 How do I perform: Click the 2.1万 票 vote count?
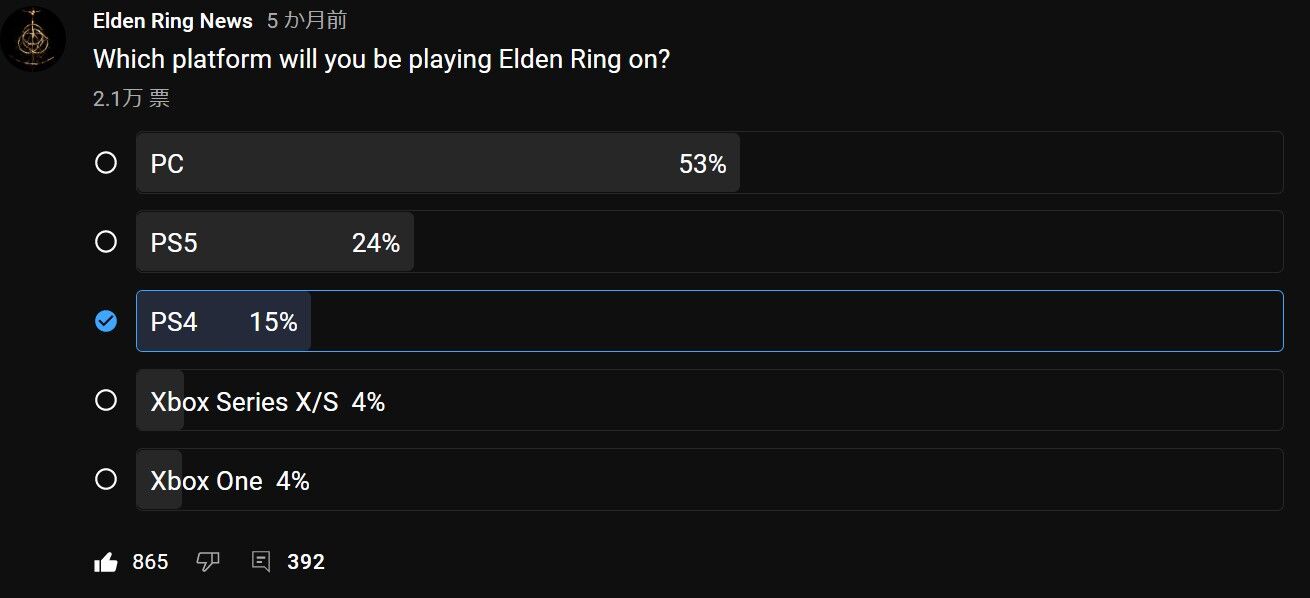[131, 98]
